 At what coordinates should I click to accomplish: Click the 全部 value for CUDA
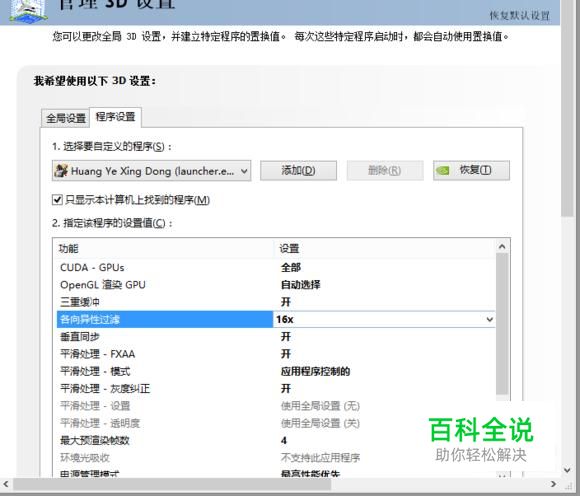[x=291, y=267]
